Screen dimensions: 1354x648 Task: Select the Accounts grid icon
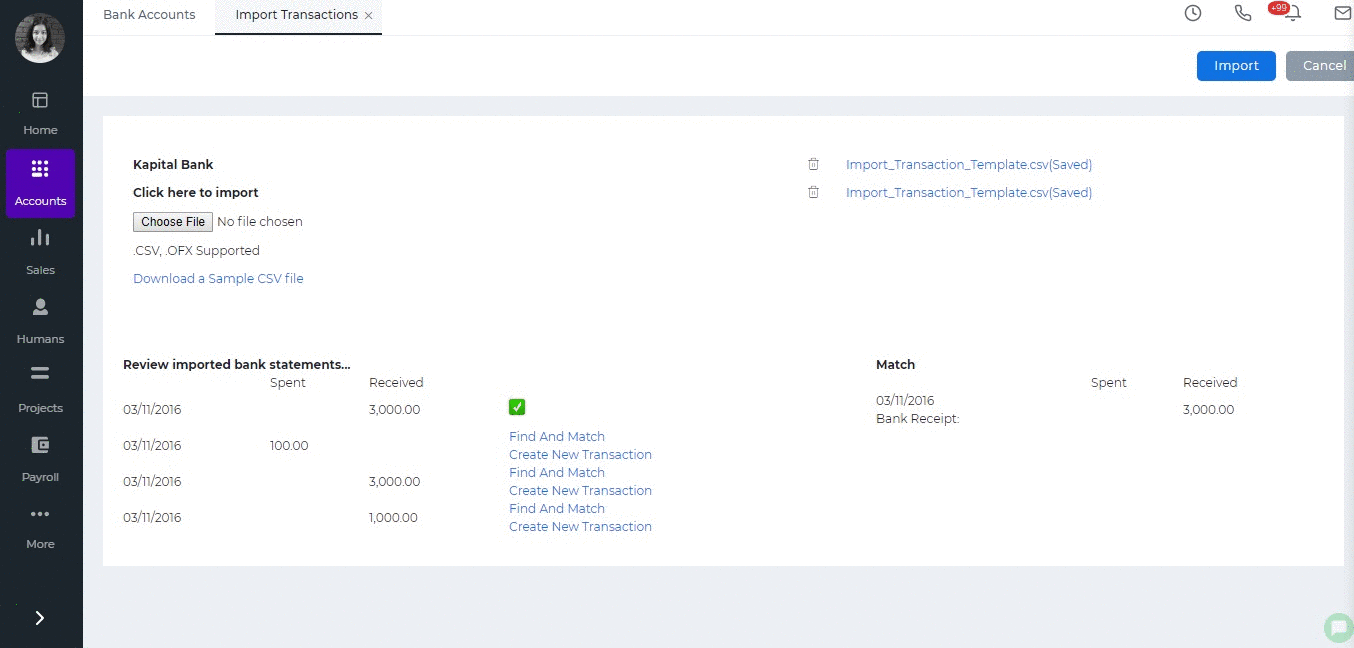tap(40, 169)
